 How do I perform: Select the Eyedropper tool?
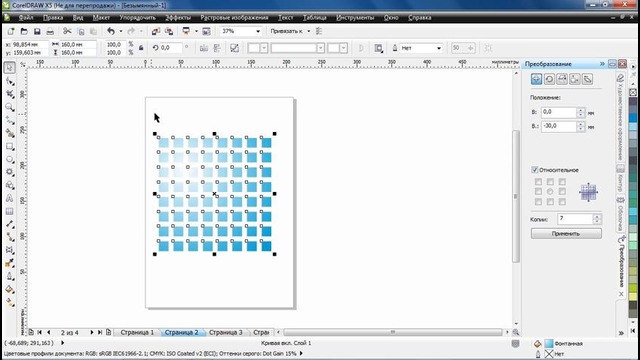(10, 263)
